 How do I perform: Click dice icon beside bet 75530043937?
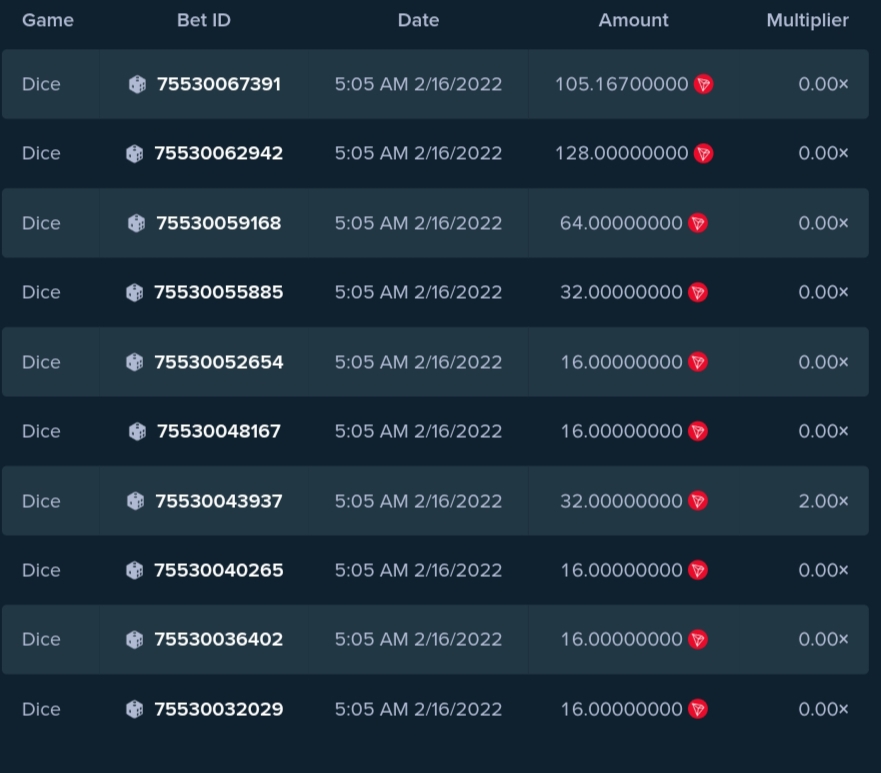pyautogui.click(x=135, y=501)
